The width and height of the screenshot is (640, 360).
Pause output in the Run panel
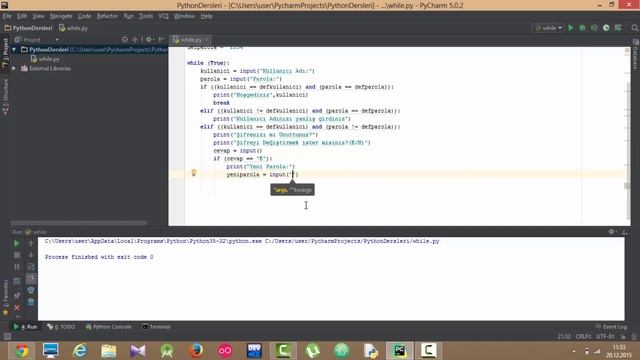(x=17, y=267)
